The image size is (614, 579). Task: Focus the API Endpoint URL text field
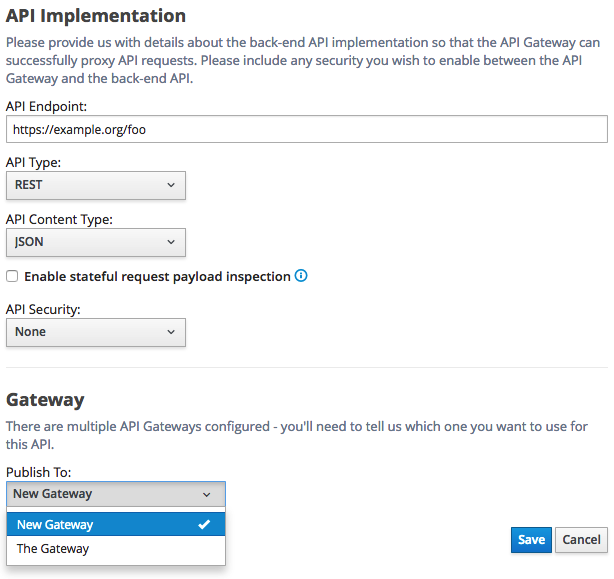click(307, 129)
